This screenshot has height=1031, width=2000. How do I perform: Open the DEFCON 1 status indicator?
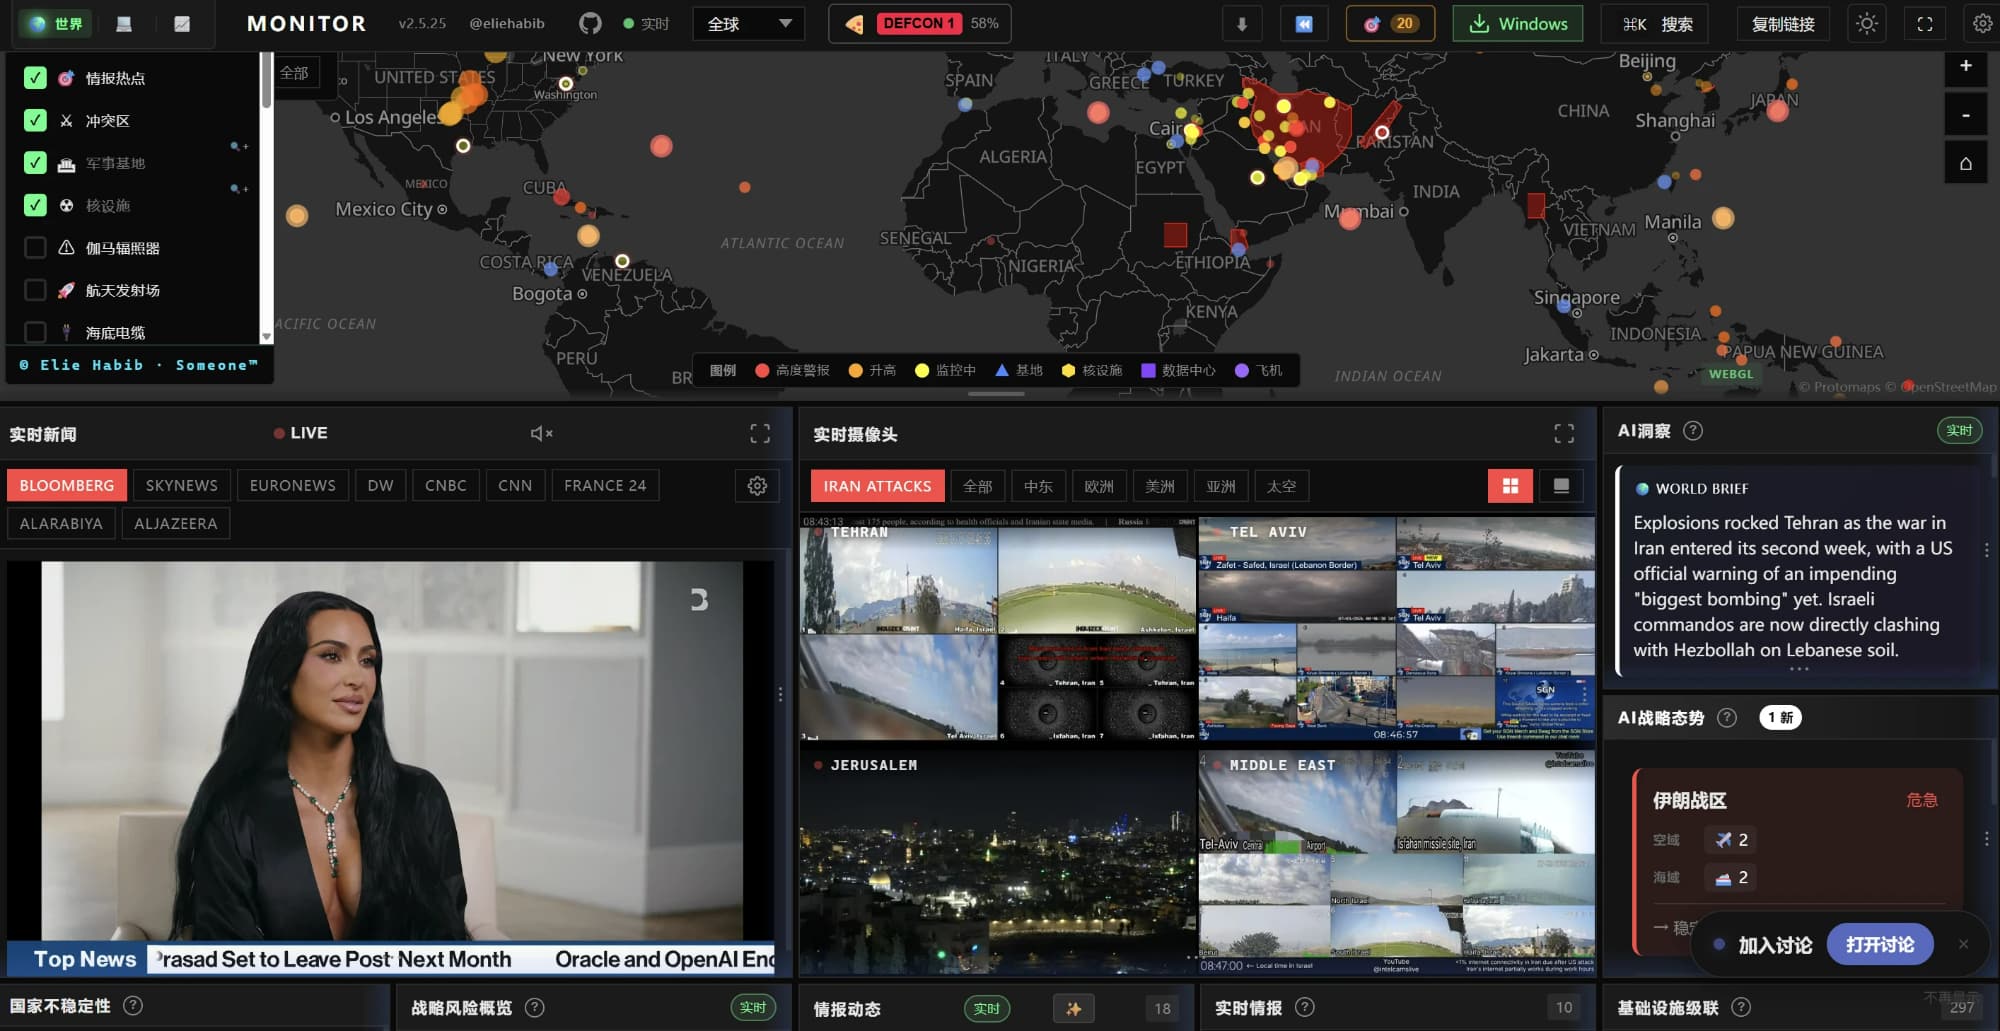point(919,24)
